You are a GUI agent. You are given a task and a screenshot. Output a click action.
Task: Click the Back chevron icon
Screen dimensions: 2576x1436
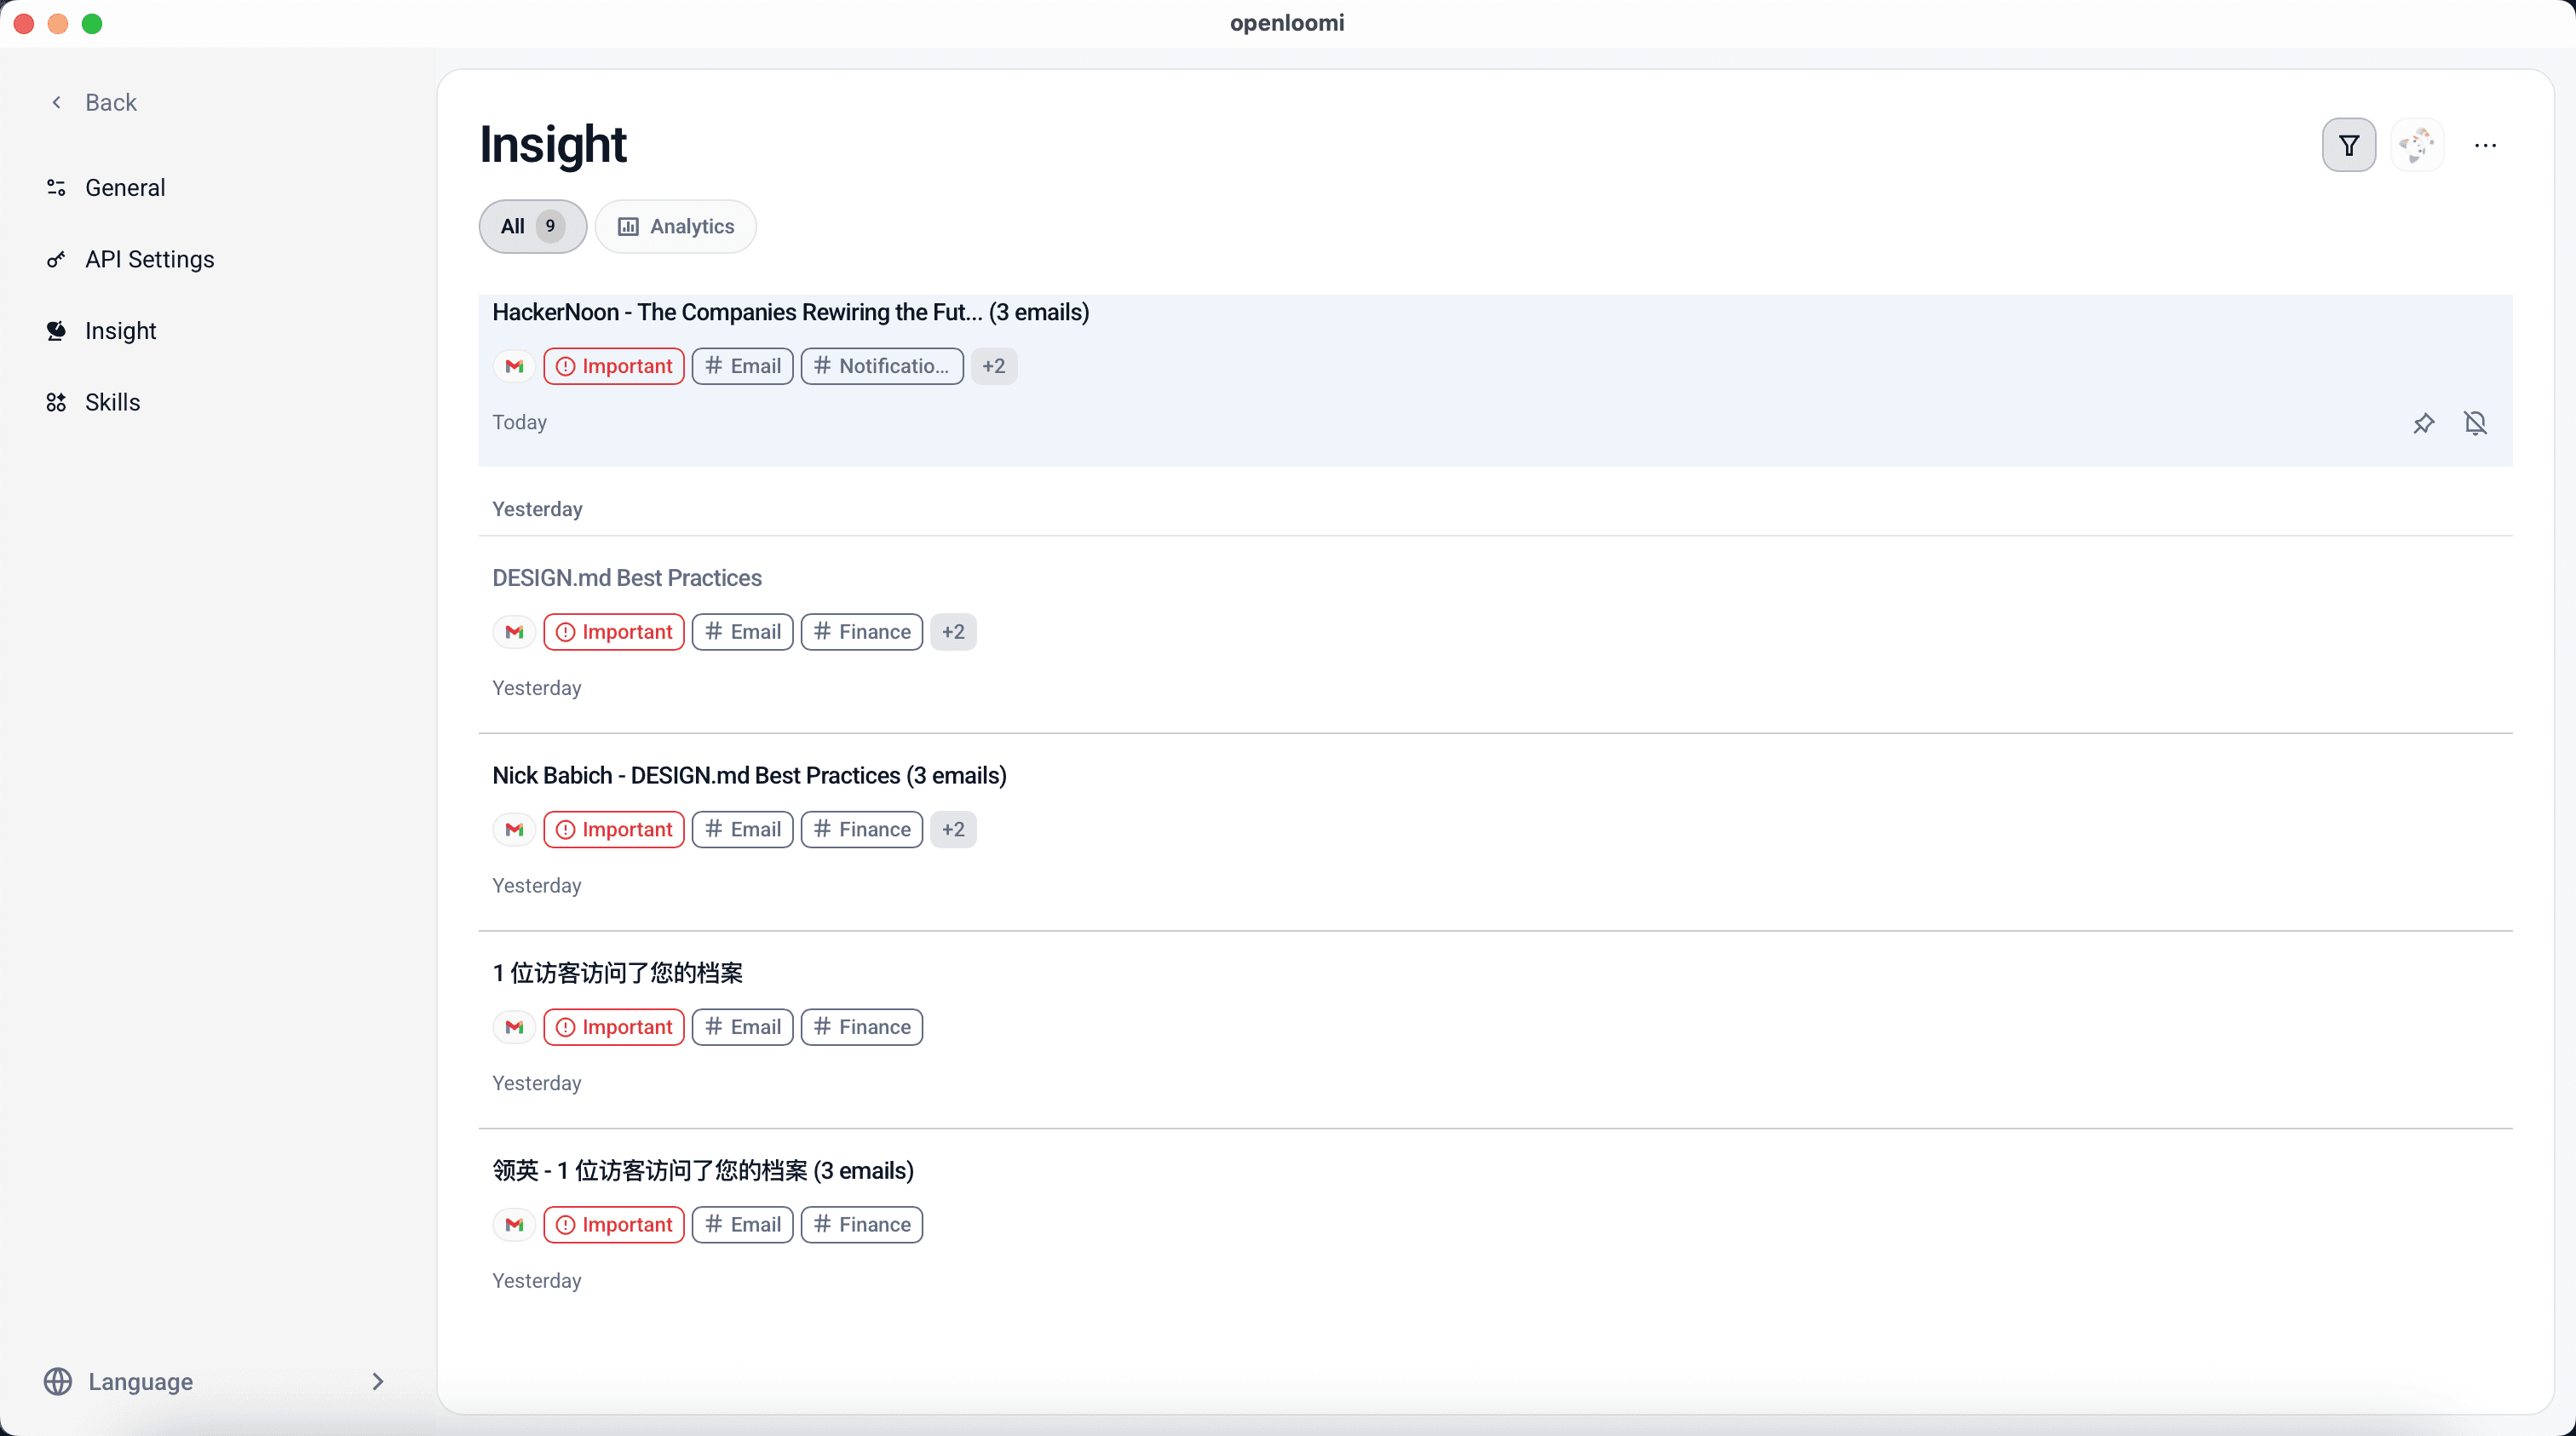click(56, 102)
